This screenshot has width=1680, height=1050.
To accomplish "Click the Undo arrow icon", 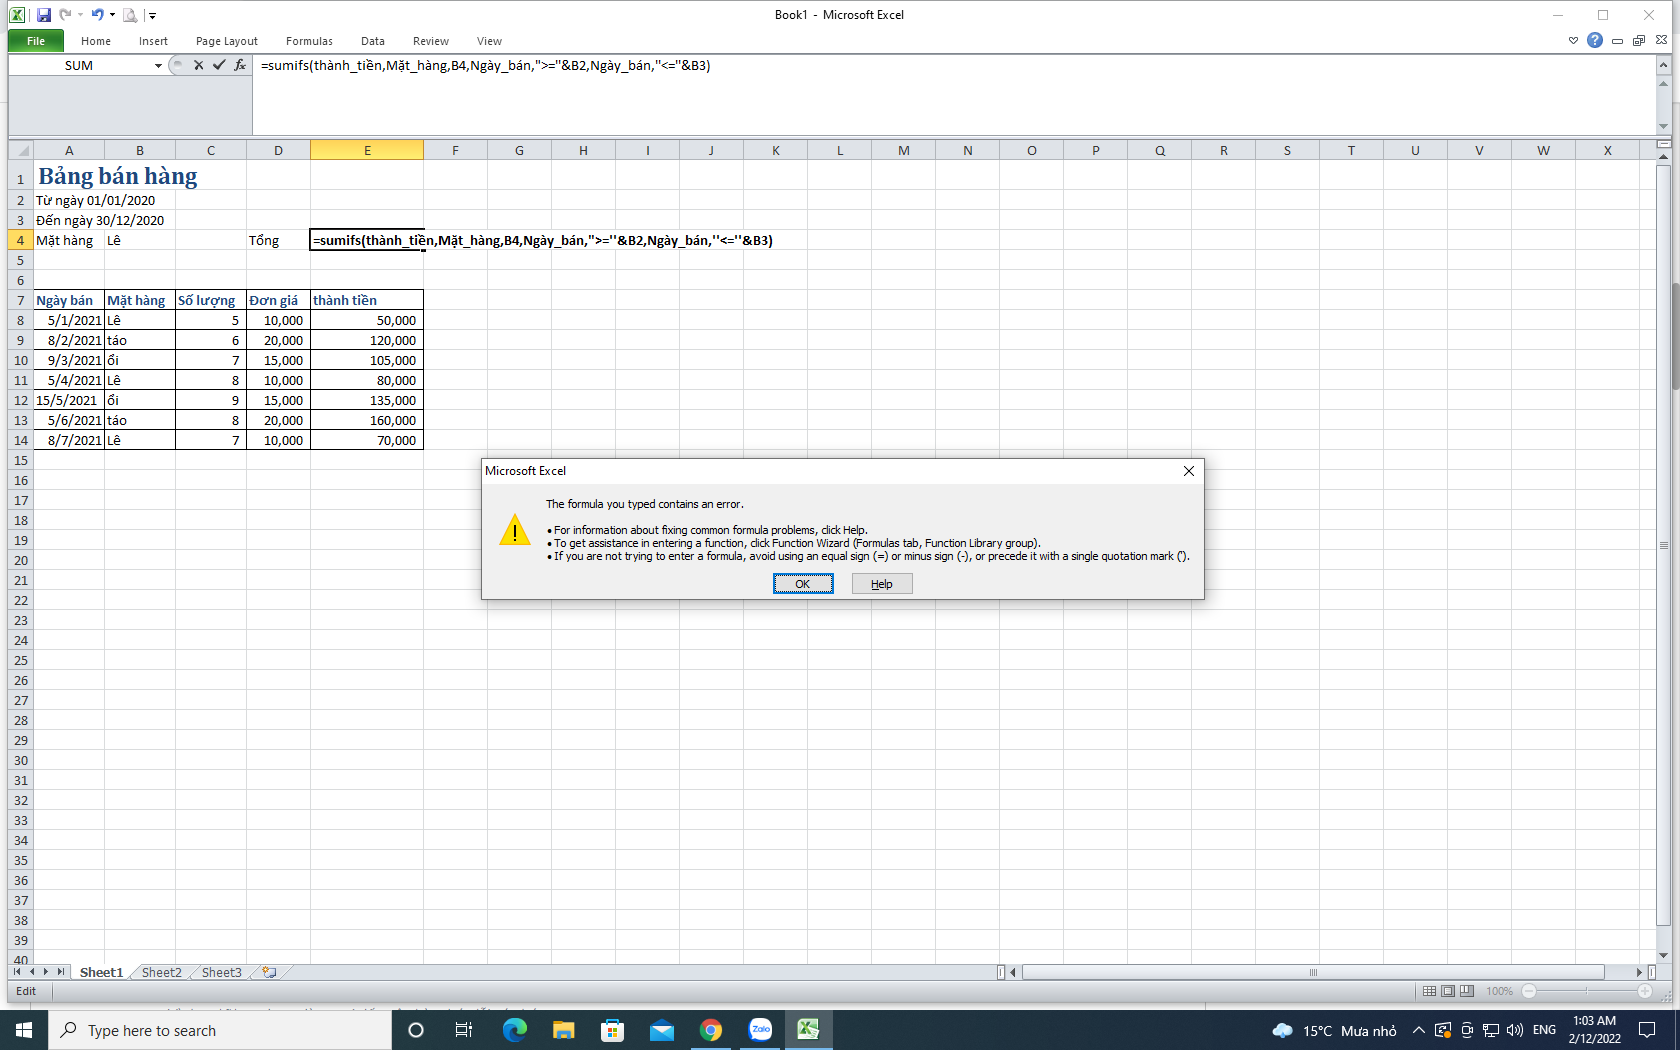I will 97,15.
